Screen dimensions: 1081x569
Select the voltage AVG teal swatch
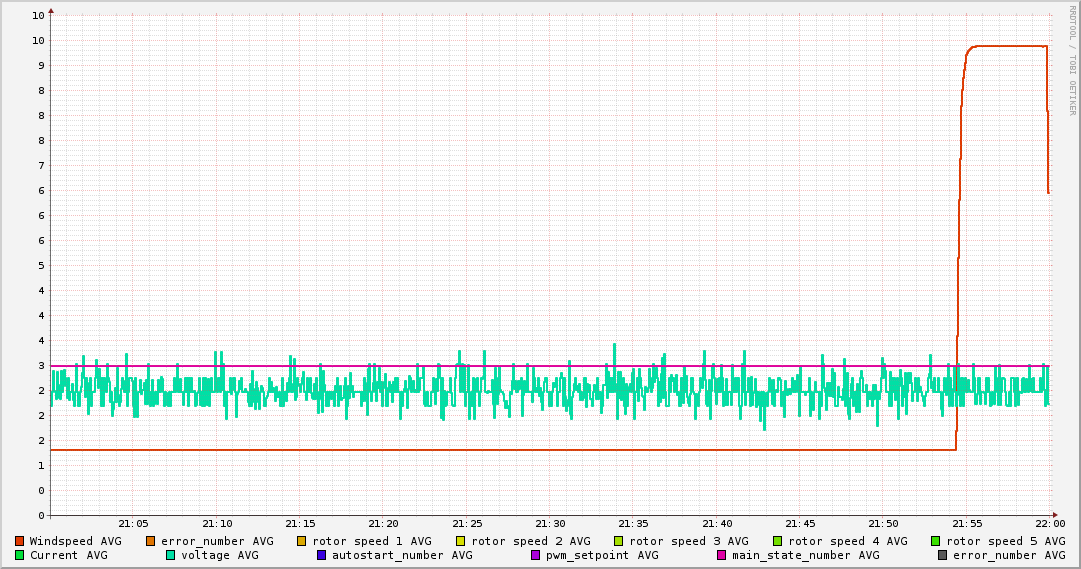tap(171, 555)
